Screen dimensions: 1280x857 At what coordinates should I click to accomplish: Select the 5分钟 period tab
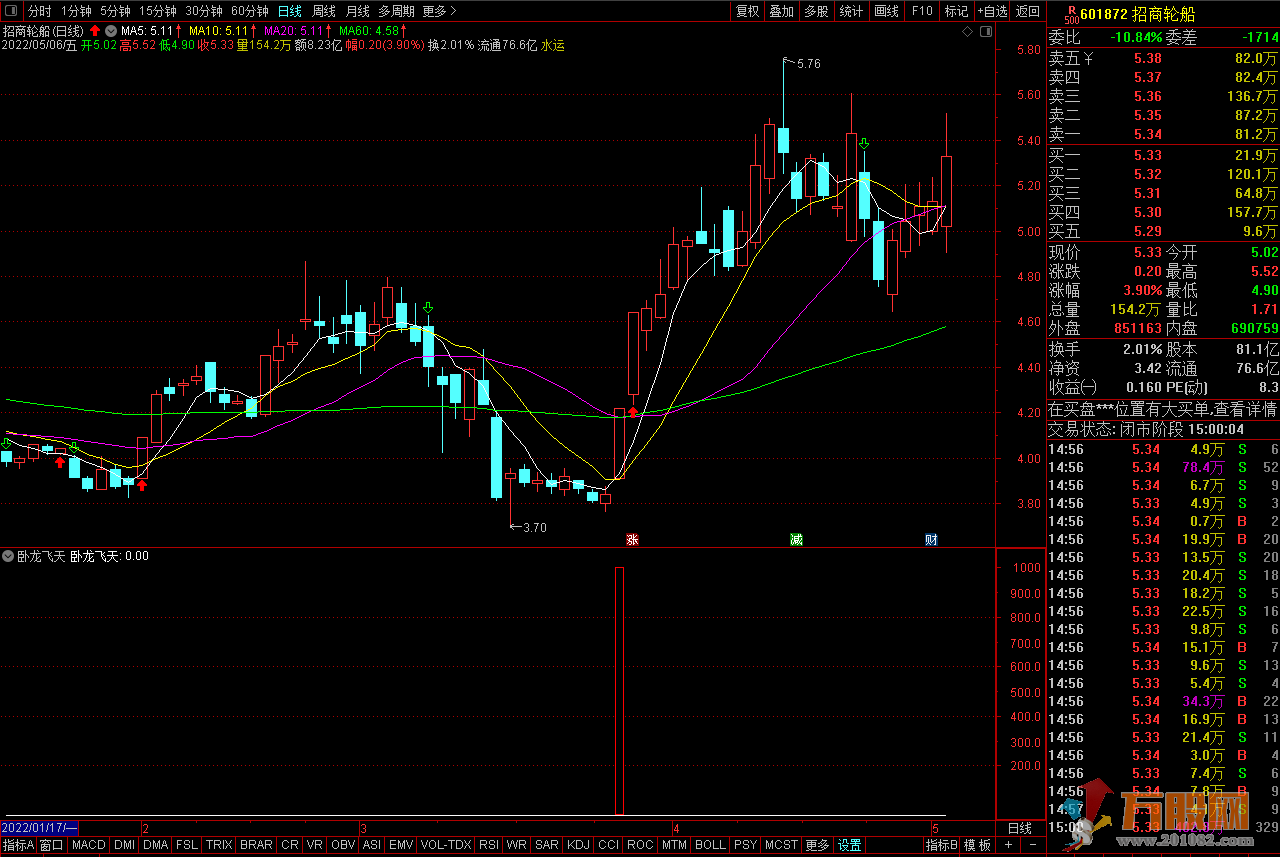[115, 11]
